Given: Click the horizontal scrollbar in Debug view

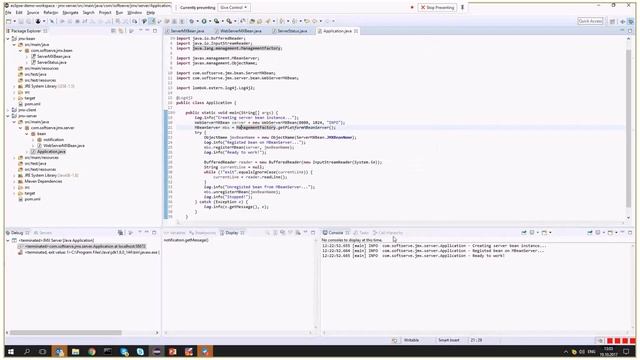Looking at the screenshot, I should tap(65, 333).
